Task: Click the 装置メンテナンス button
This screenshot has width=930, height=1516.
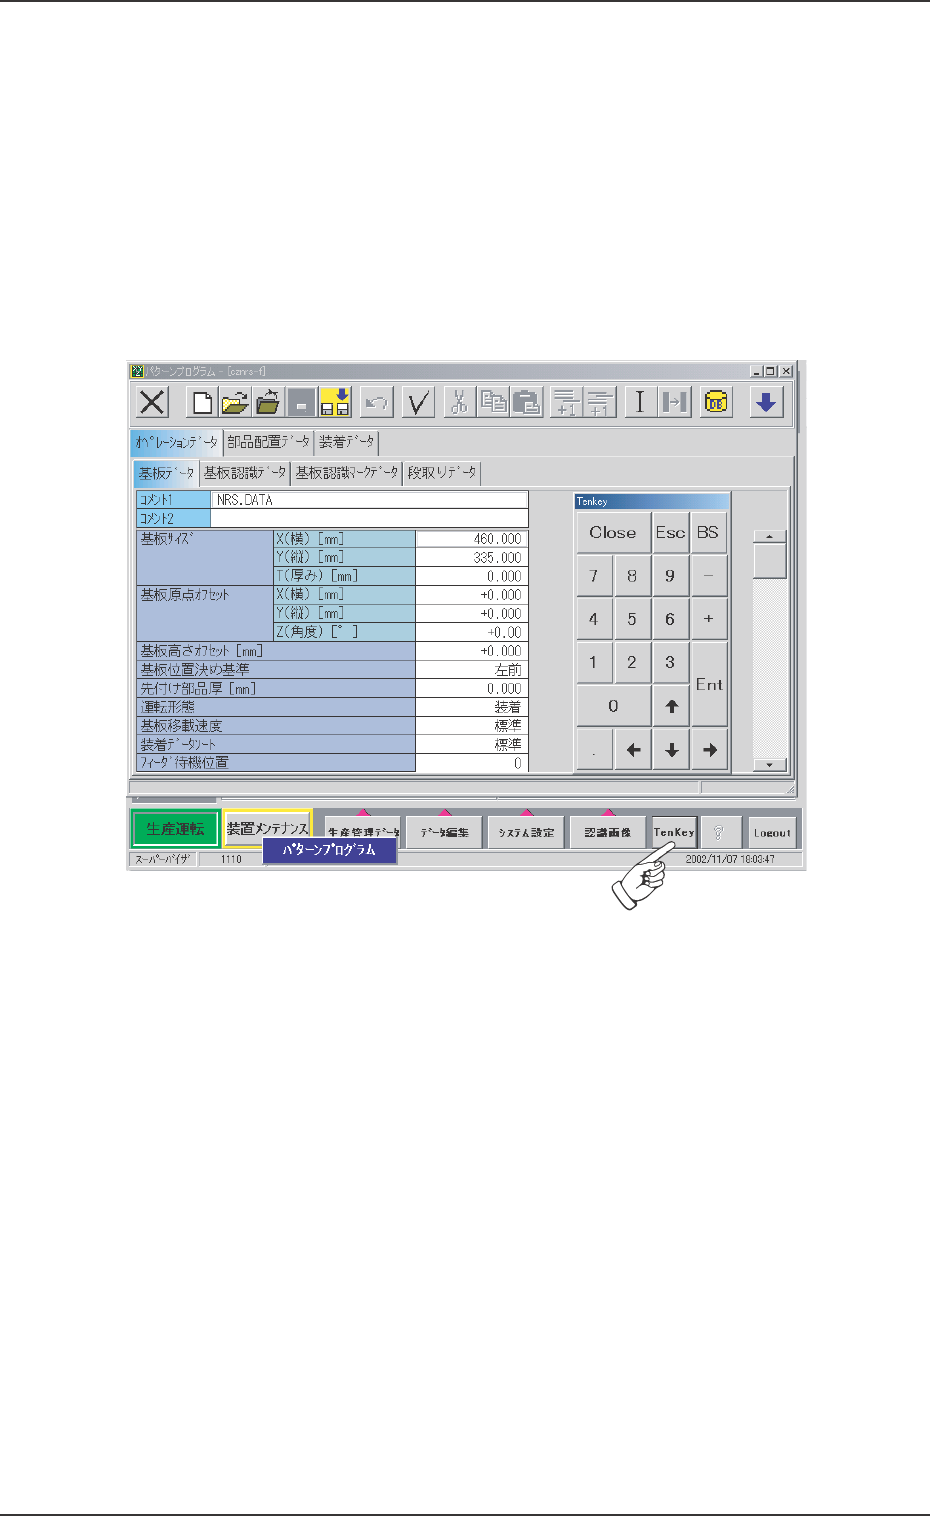Action: (267, 829)
